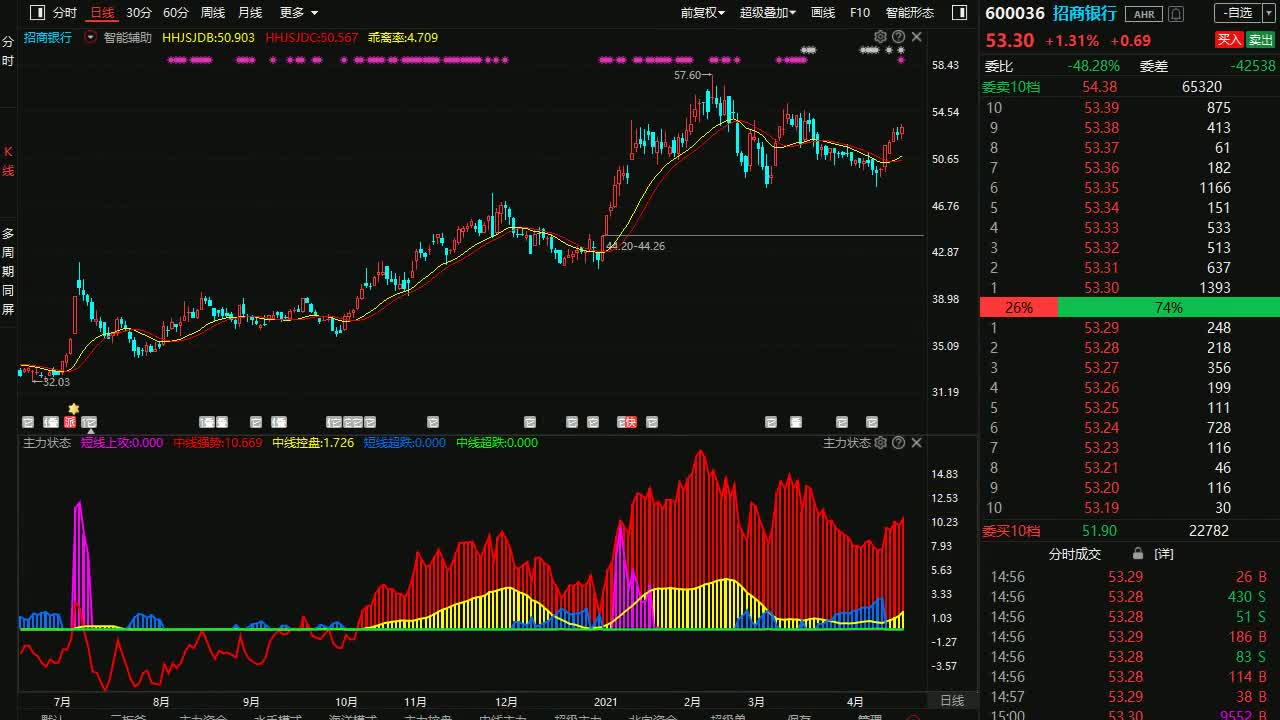1280x720 pixels.
Task: Select 多周期同屏 in left sidebar
Action: [x=8, y=271]
